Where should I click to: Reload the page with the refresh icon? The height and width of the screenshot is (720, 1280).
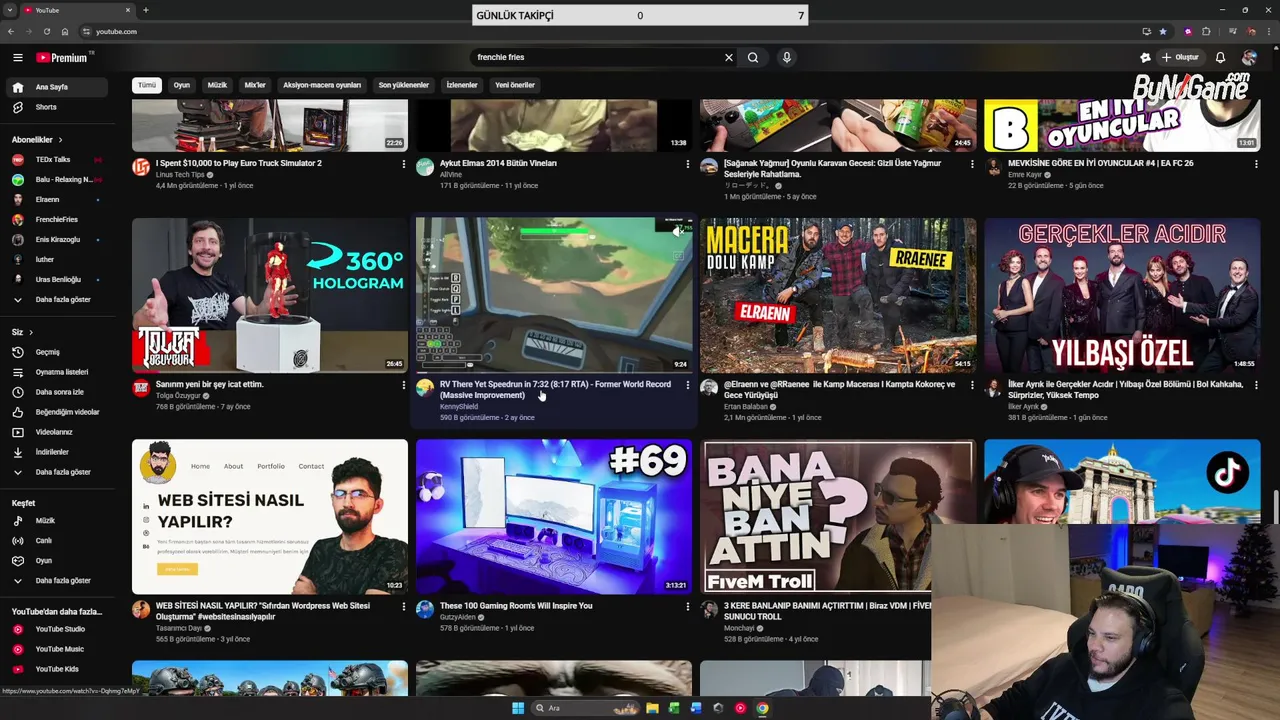(47, 31)
